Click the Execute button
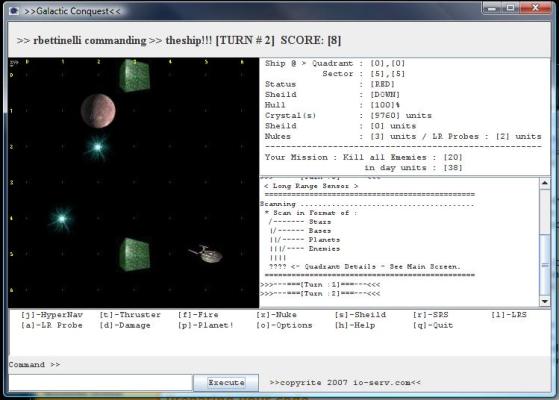559x400 pixels. pyautogui.click(x=226, y=383)
